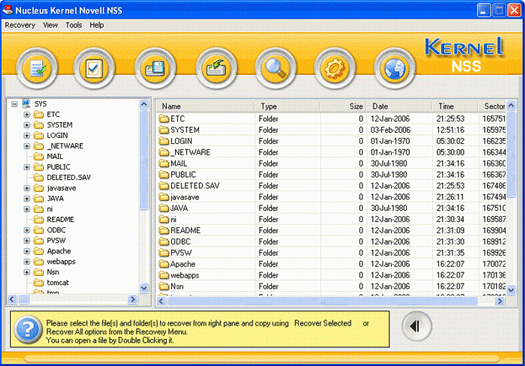
Task: Click the blue question mark help icon
Action: pyautogui.click(x=28, y=329)
